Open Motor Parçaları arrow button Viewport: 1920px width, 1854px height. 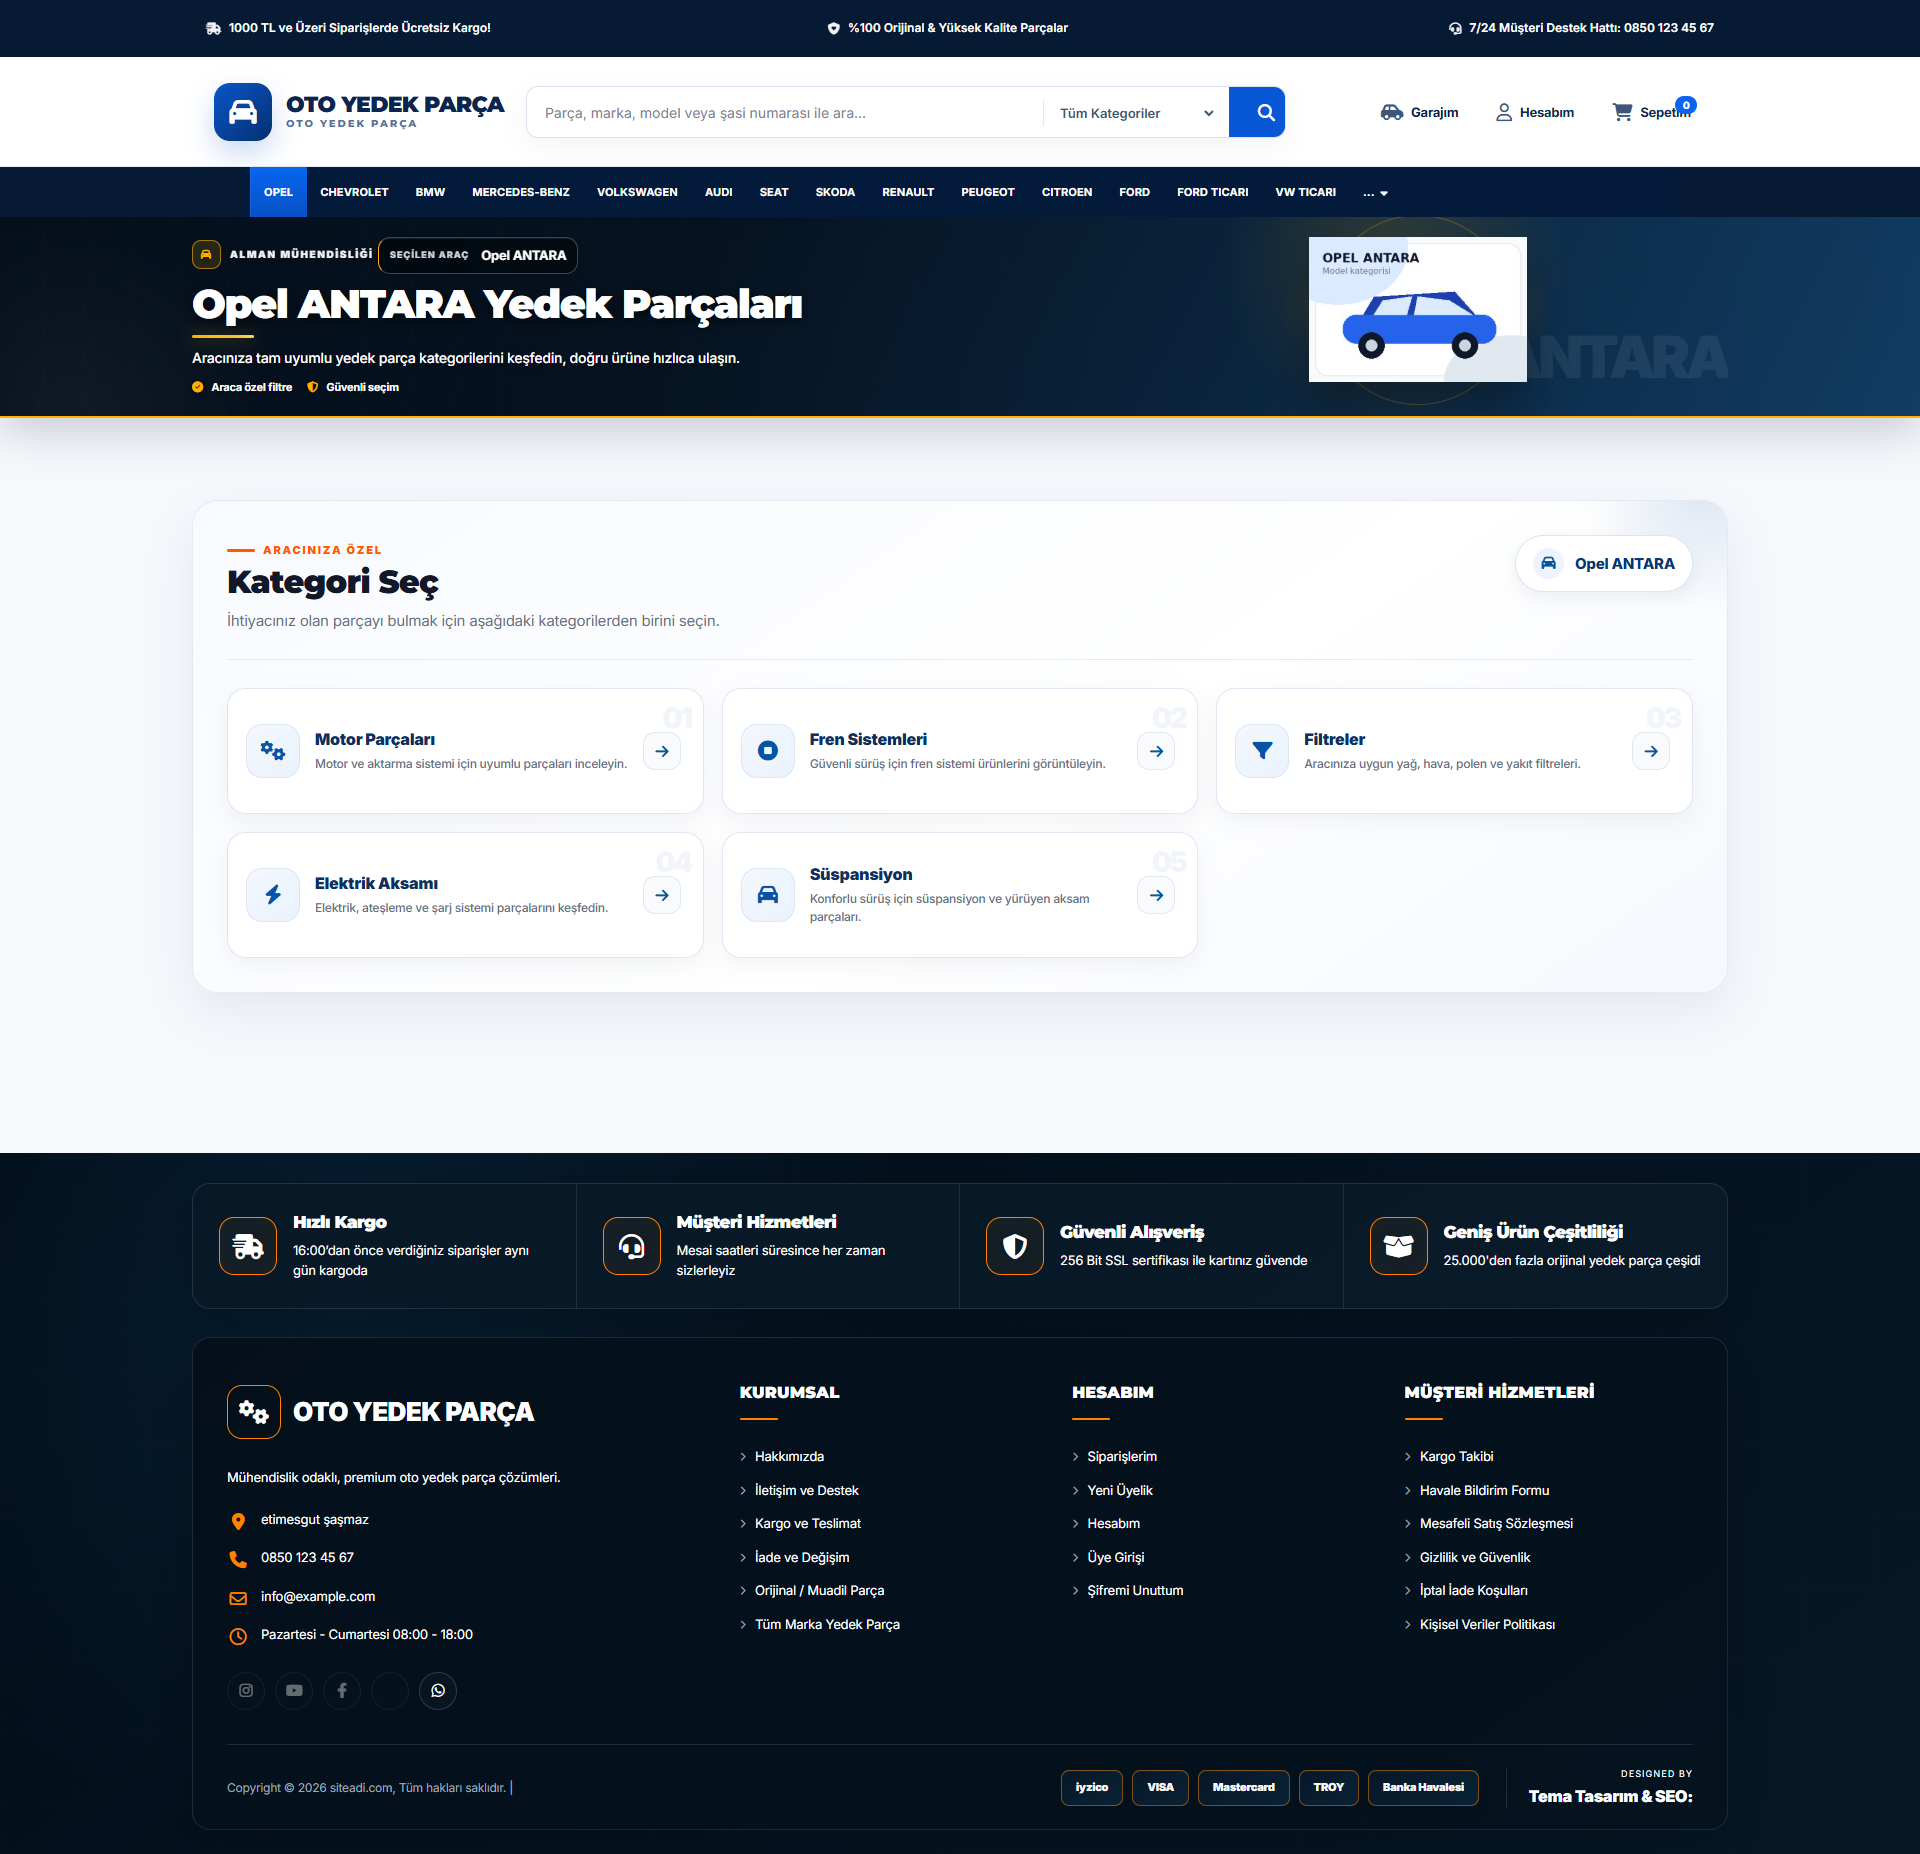pyautogui.click(x=662, y=751)
